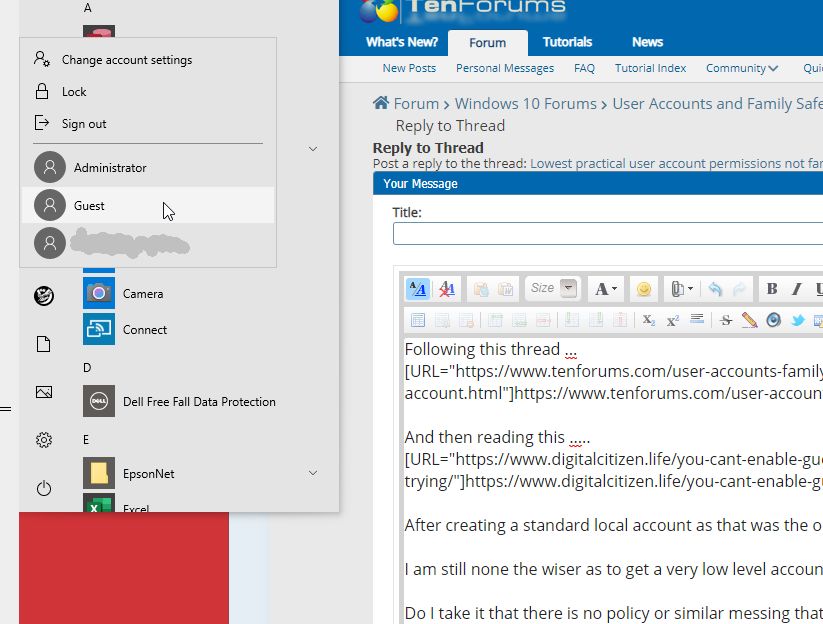Go to Forum breadcrumb link
823x624 pixels.
pyautogui.click(x=416, y=103)
